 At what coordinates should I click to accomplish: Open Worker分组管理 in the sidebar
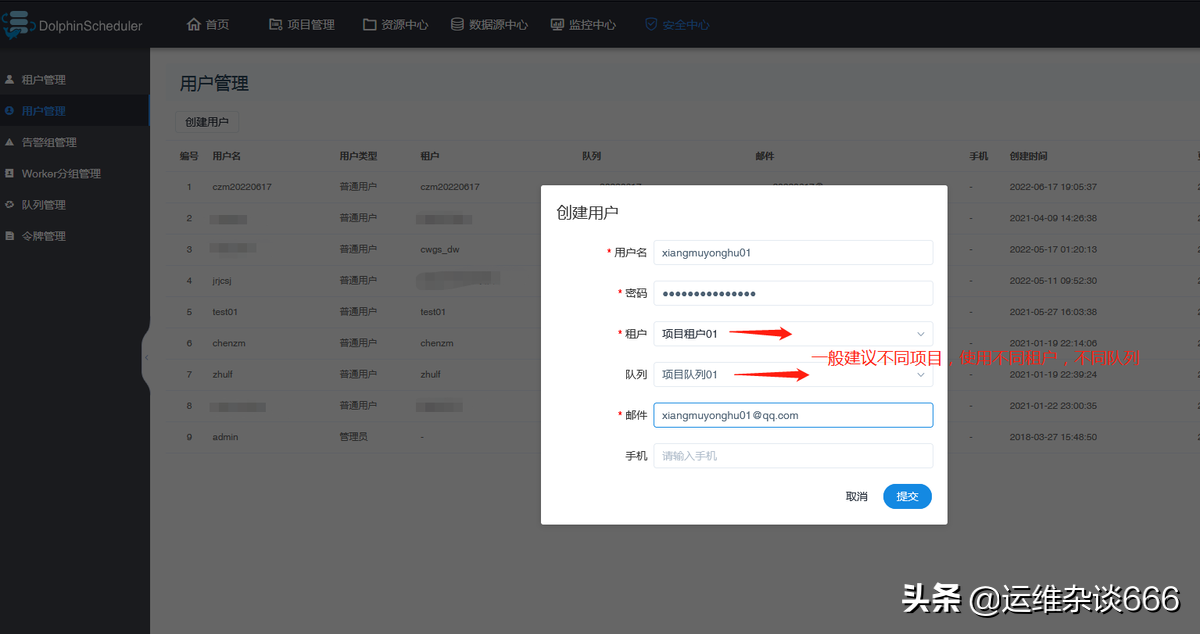[x=60, y=173]
